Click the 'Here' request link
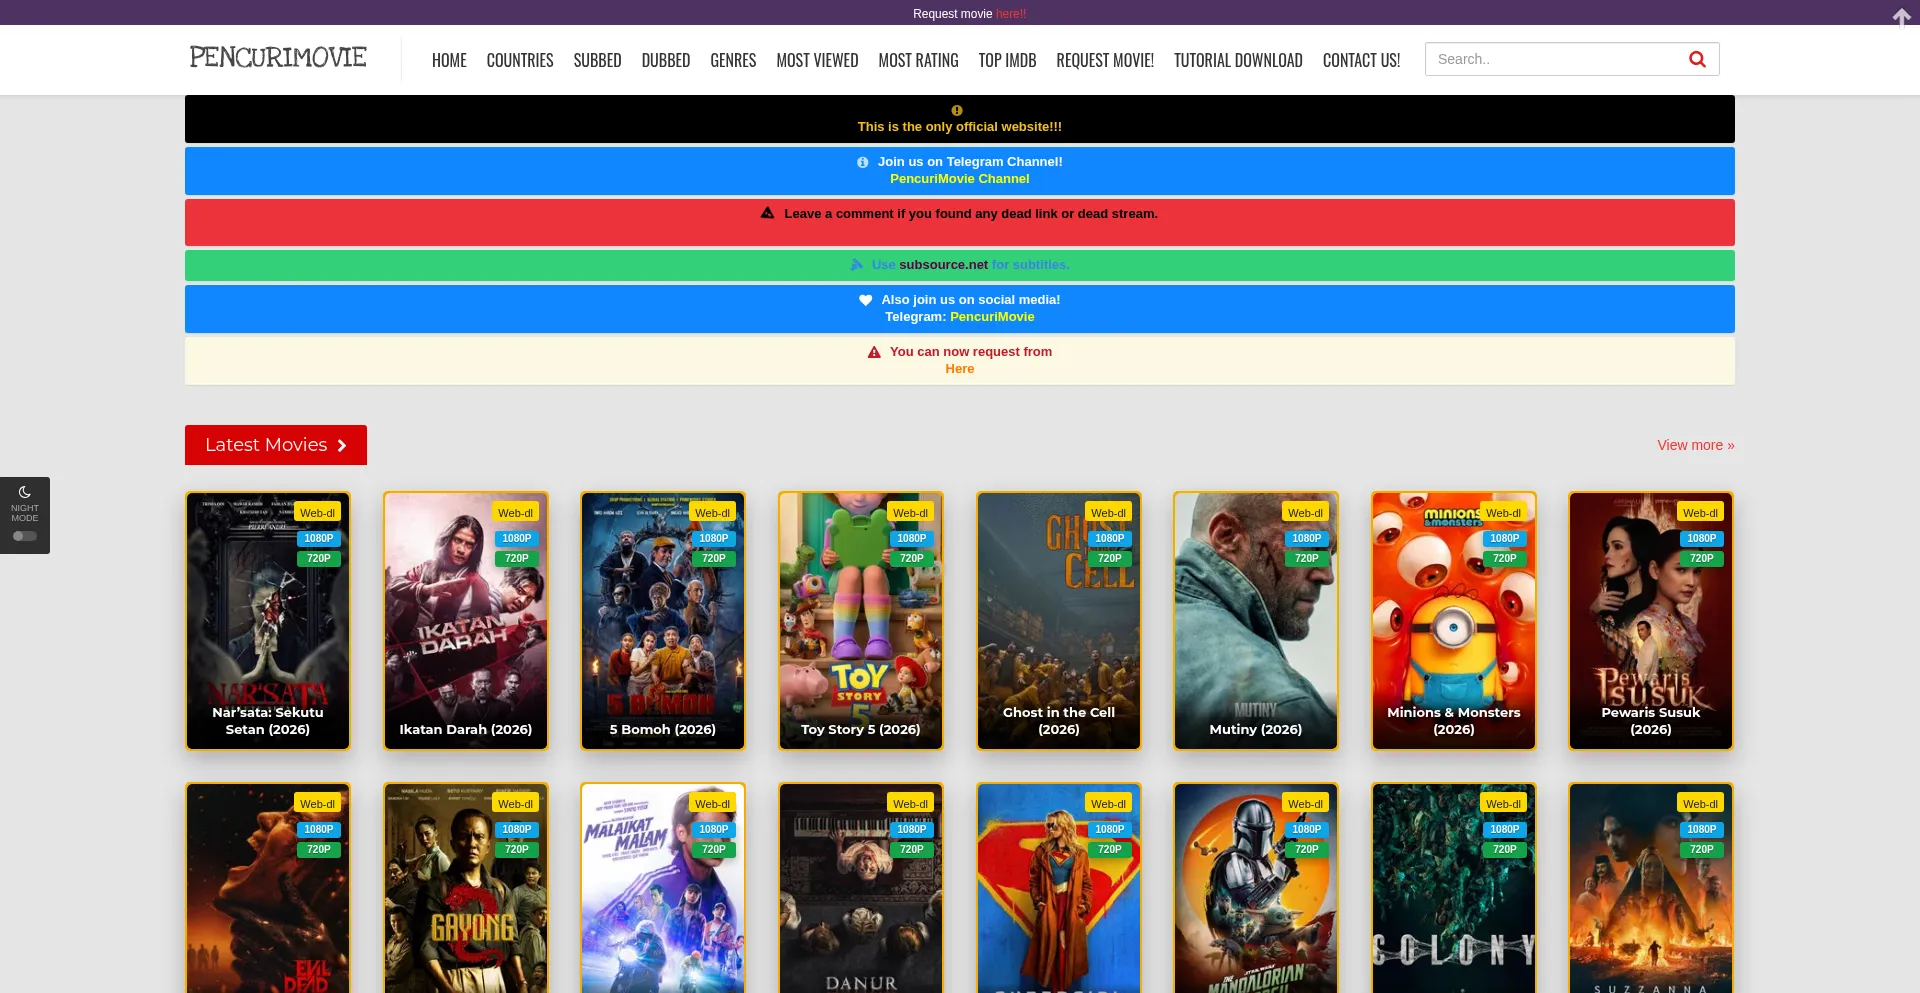The width and height of the screenshot is (1920, 993). pos(960,369)
